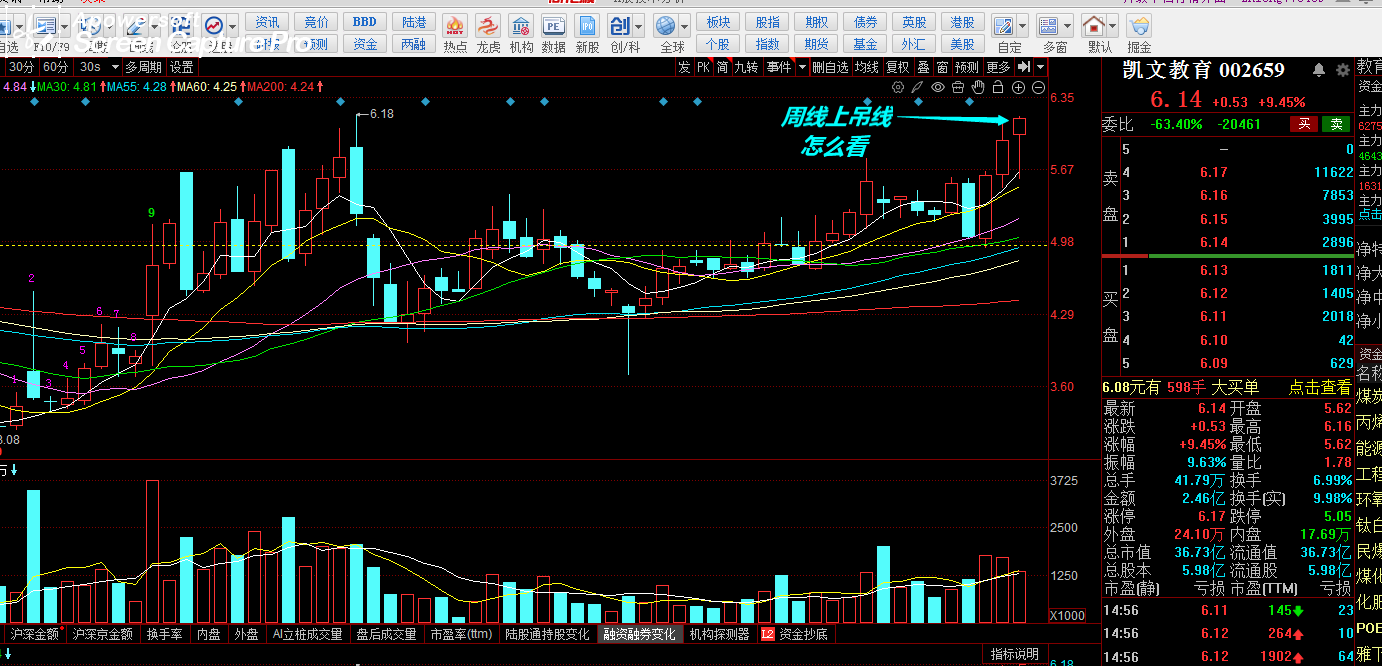The width and height of the screenshot is (1382, 666).
Task: Switch to 融资融券变化 tab
Action: [x=639, y=634]
